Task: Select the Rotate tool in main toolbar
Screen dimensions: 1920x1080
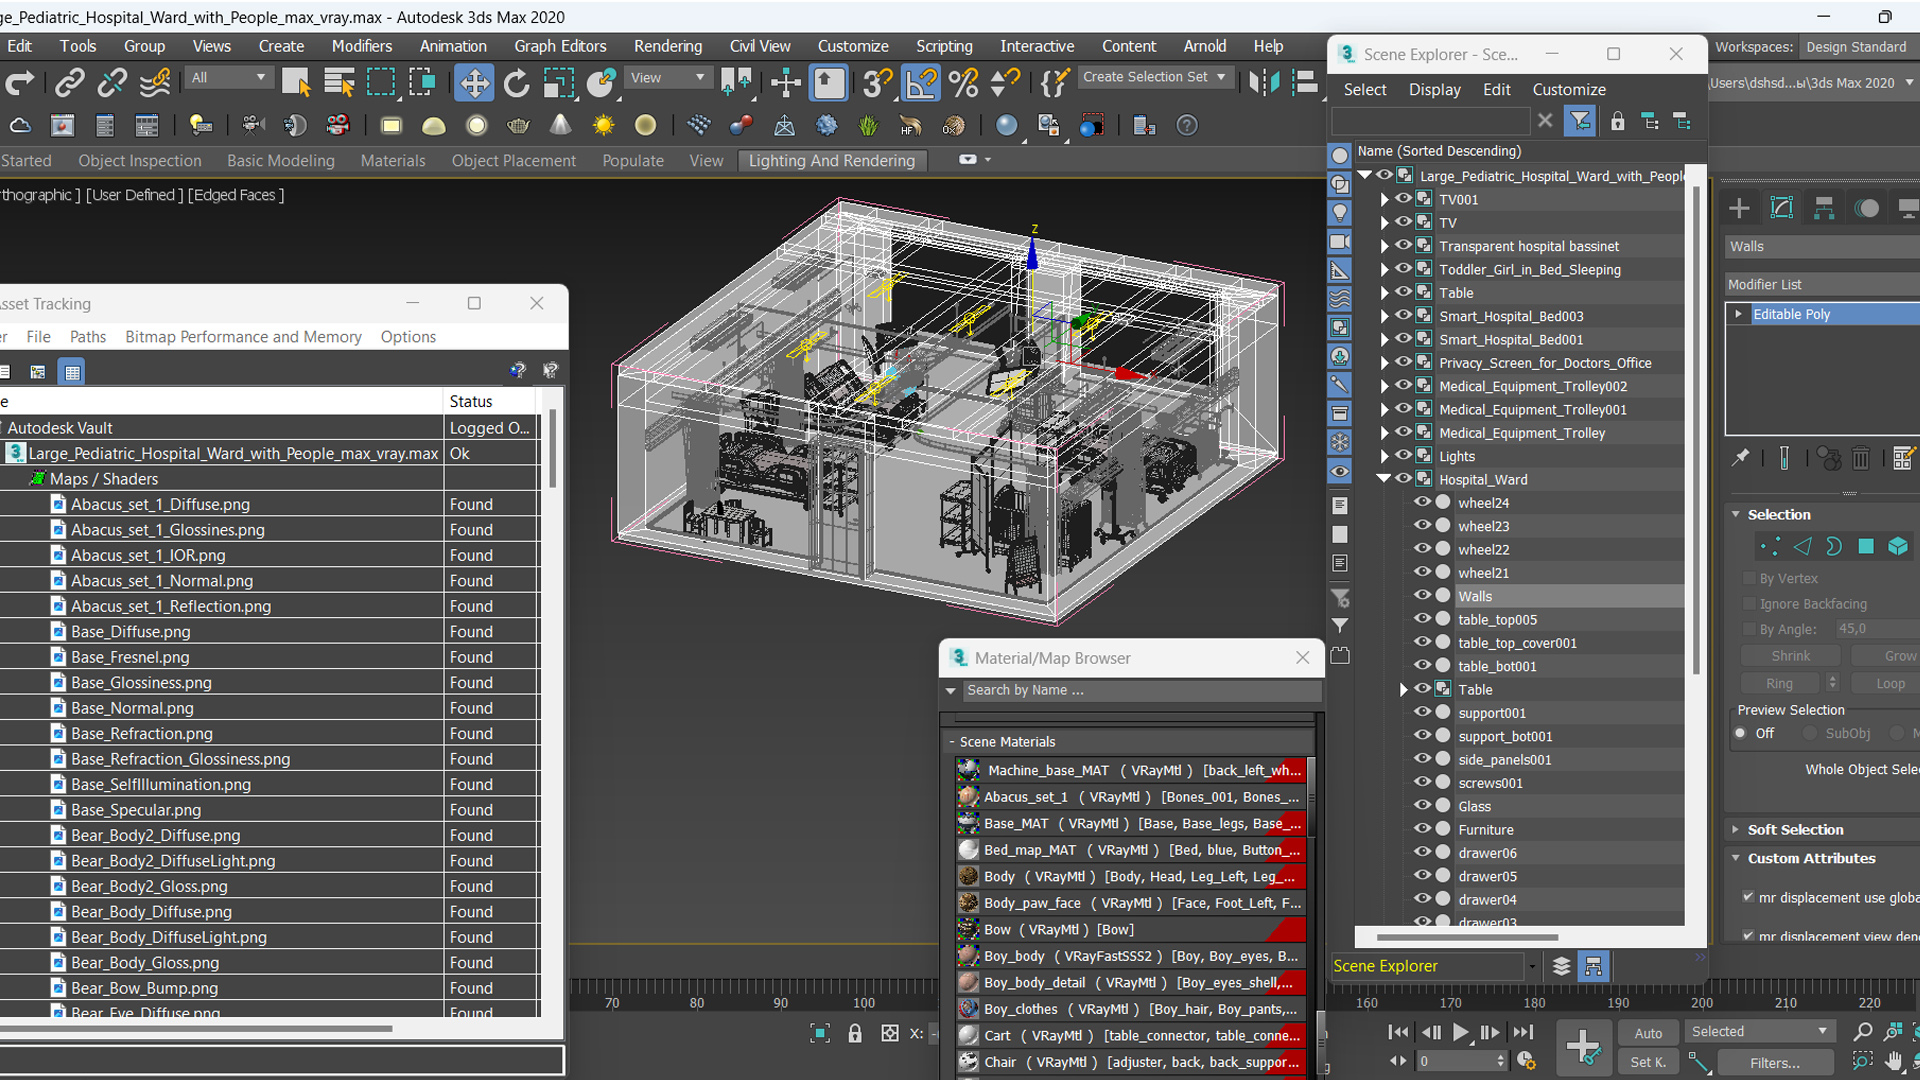Action: click(516, 82)
